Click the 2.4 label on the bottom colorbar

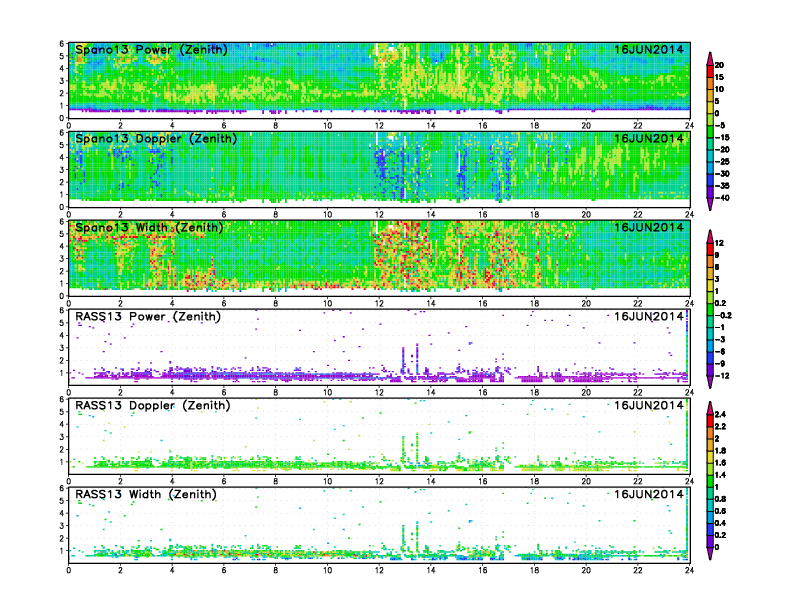tap(720, 415)
